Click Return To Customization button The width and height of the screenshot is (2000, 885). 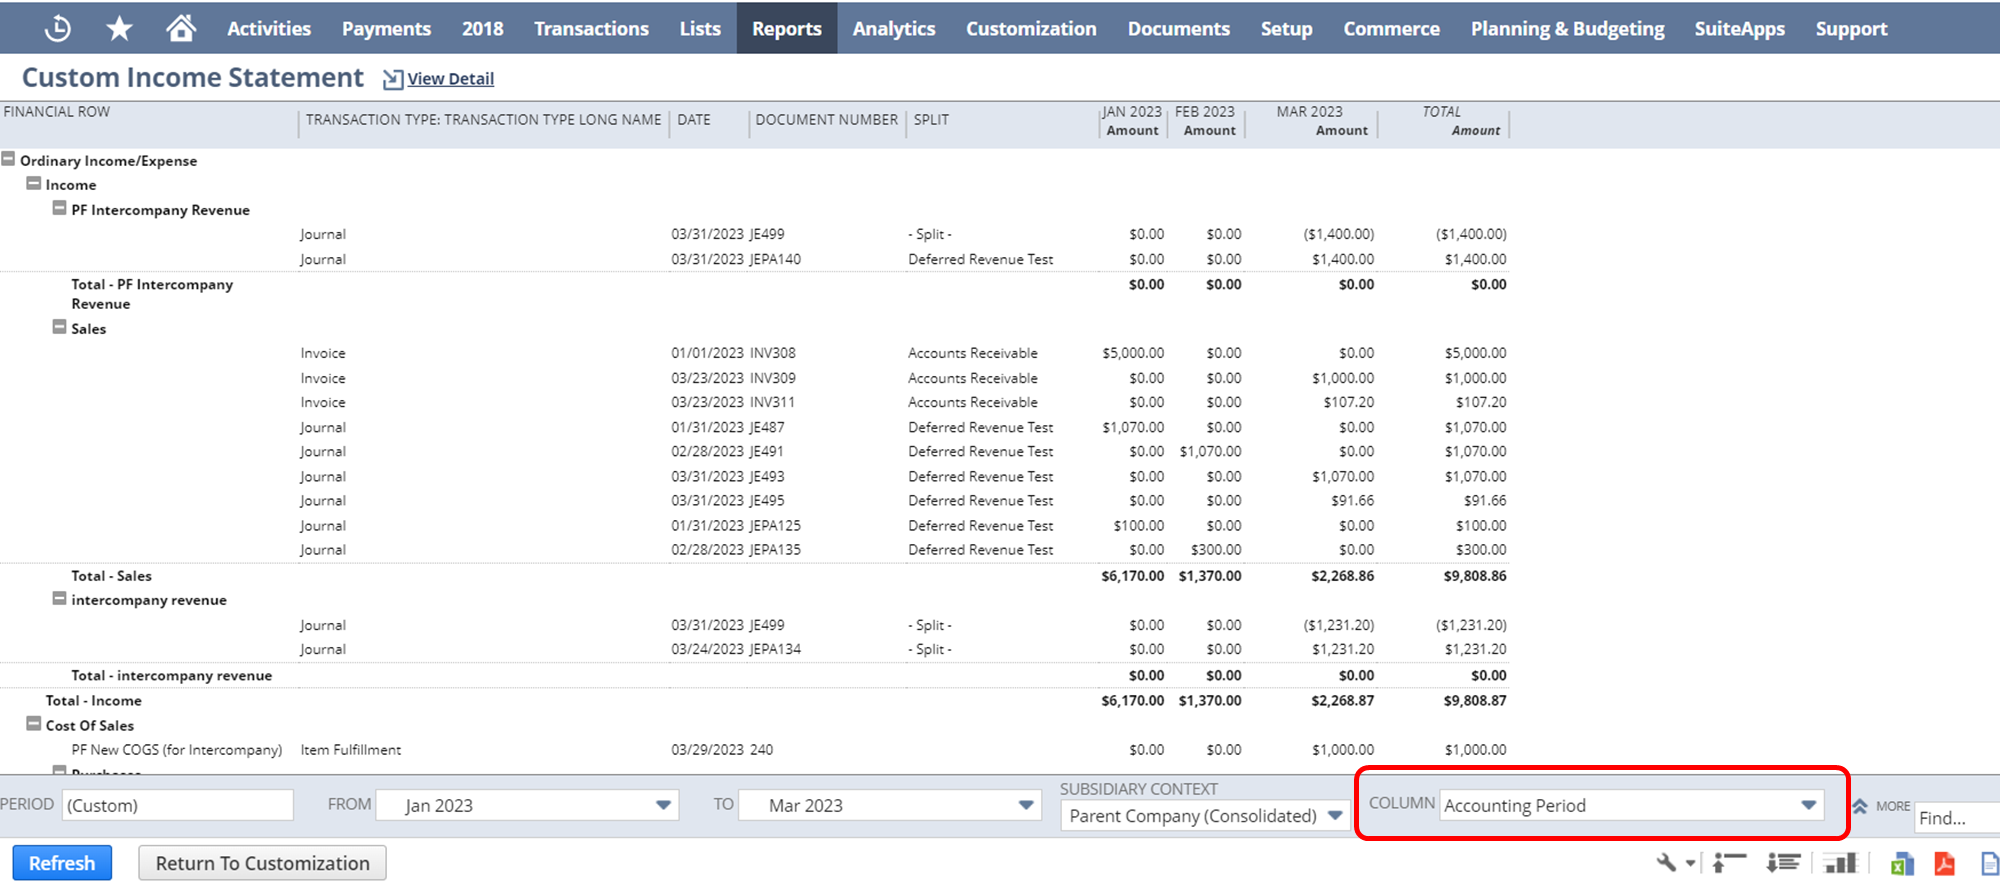(262, 863)
